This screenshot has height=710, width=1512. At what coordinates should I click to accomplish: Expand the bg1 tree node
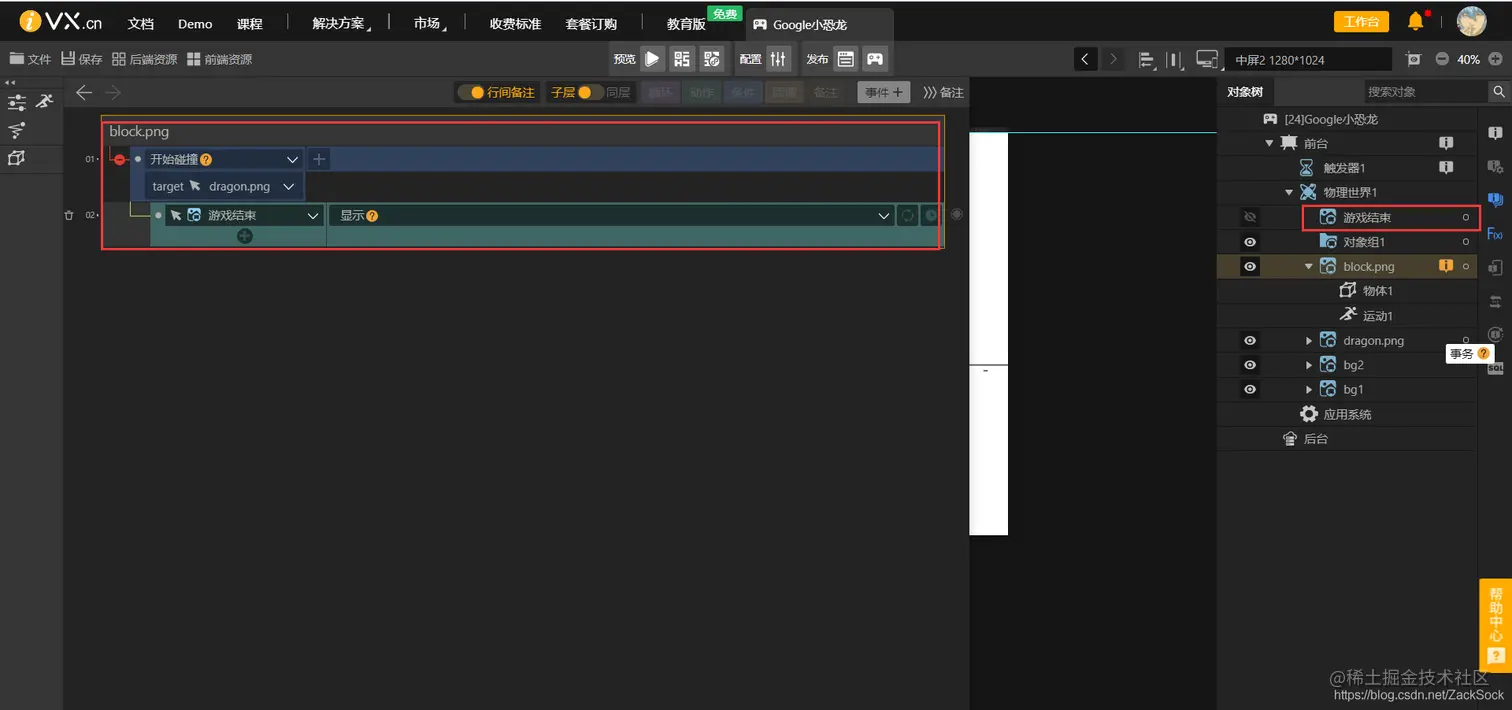pyautogui.click(x=1309, y=390)
